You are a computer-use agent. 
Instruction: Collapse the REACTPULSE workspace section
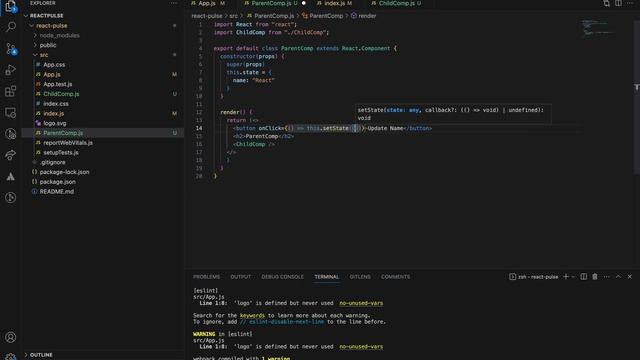(26, 16)
